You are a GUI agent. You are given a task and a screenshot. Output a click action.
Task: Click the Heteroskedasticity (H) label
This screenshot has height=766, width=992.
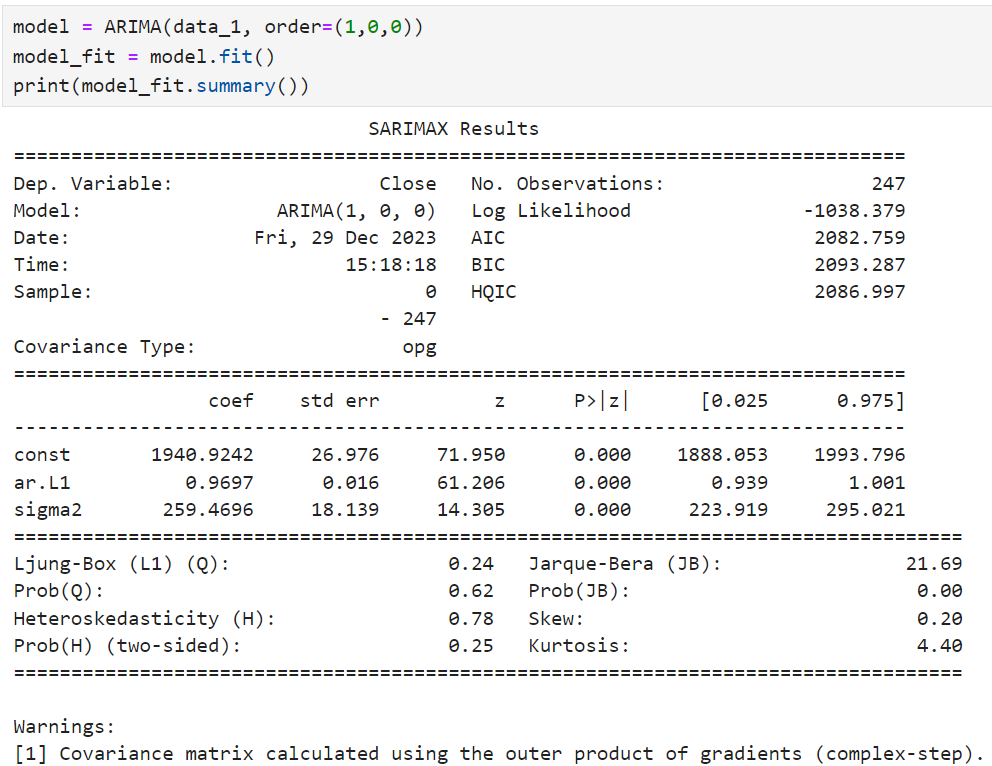coord(145,619)
